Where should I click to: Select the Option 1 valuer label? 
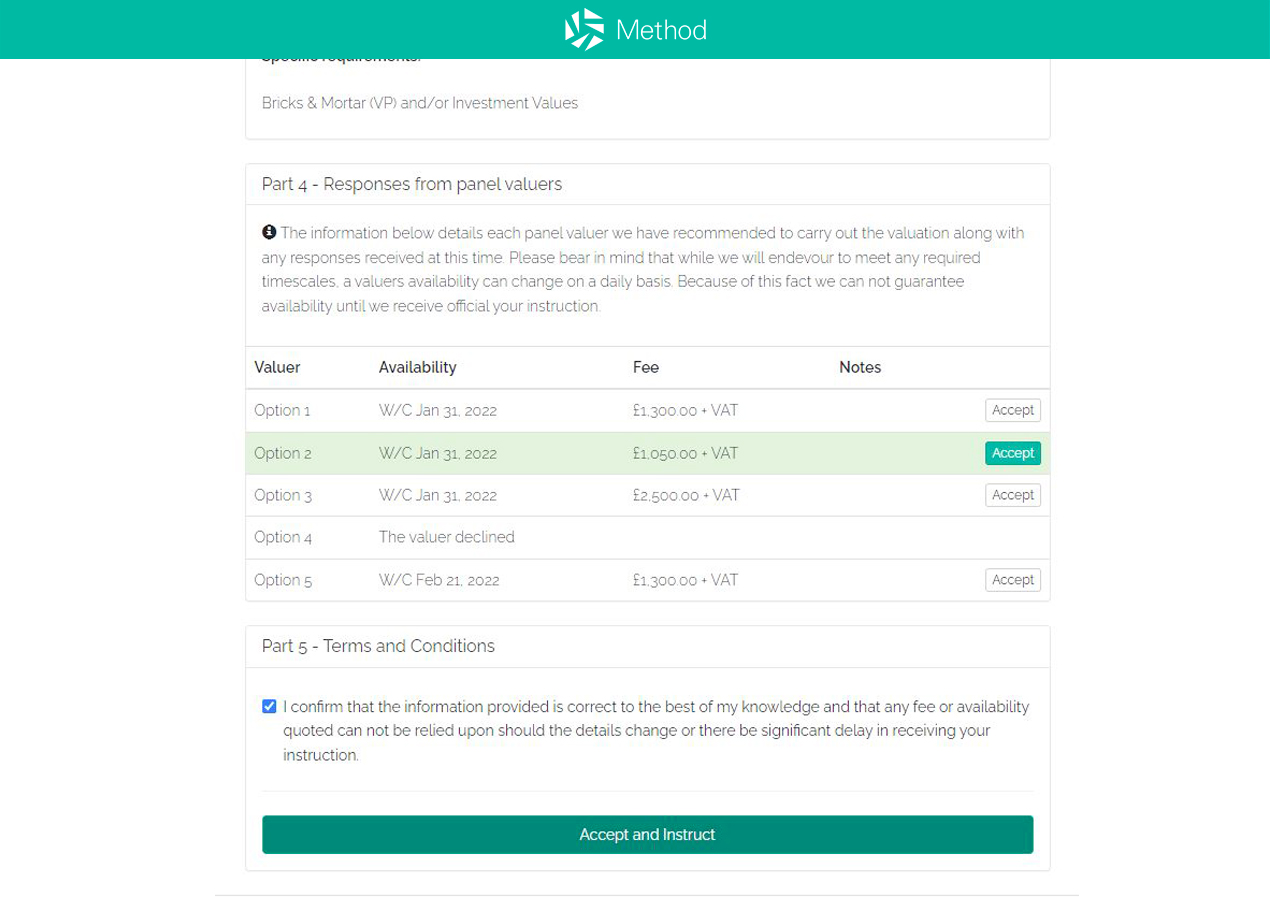(x=282, y=410)
